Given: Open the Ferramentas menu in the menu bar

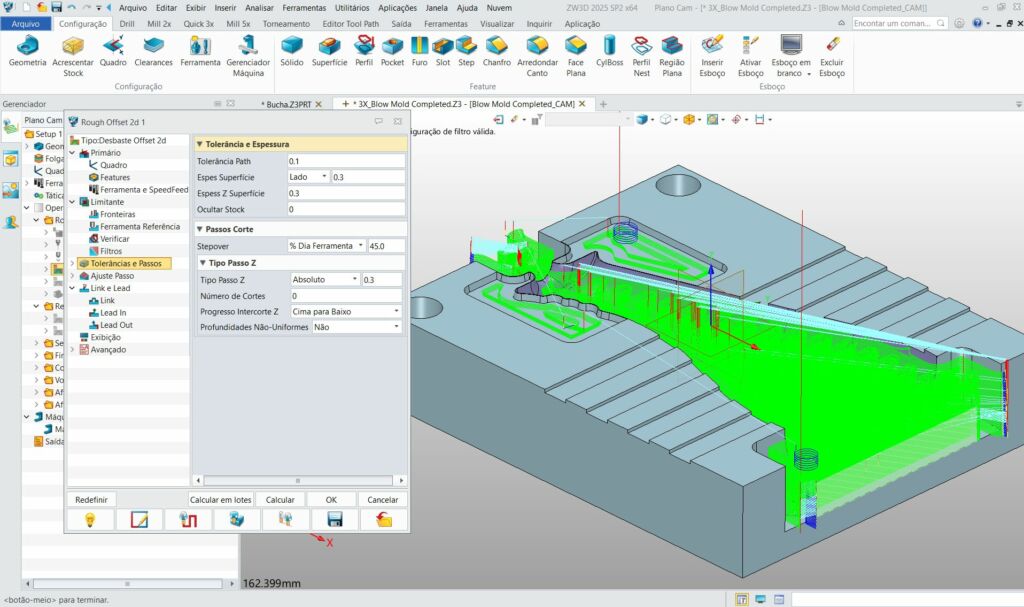Looking at the screenshot, I should pyautogui.click(x=304, y=8).
